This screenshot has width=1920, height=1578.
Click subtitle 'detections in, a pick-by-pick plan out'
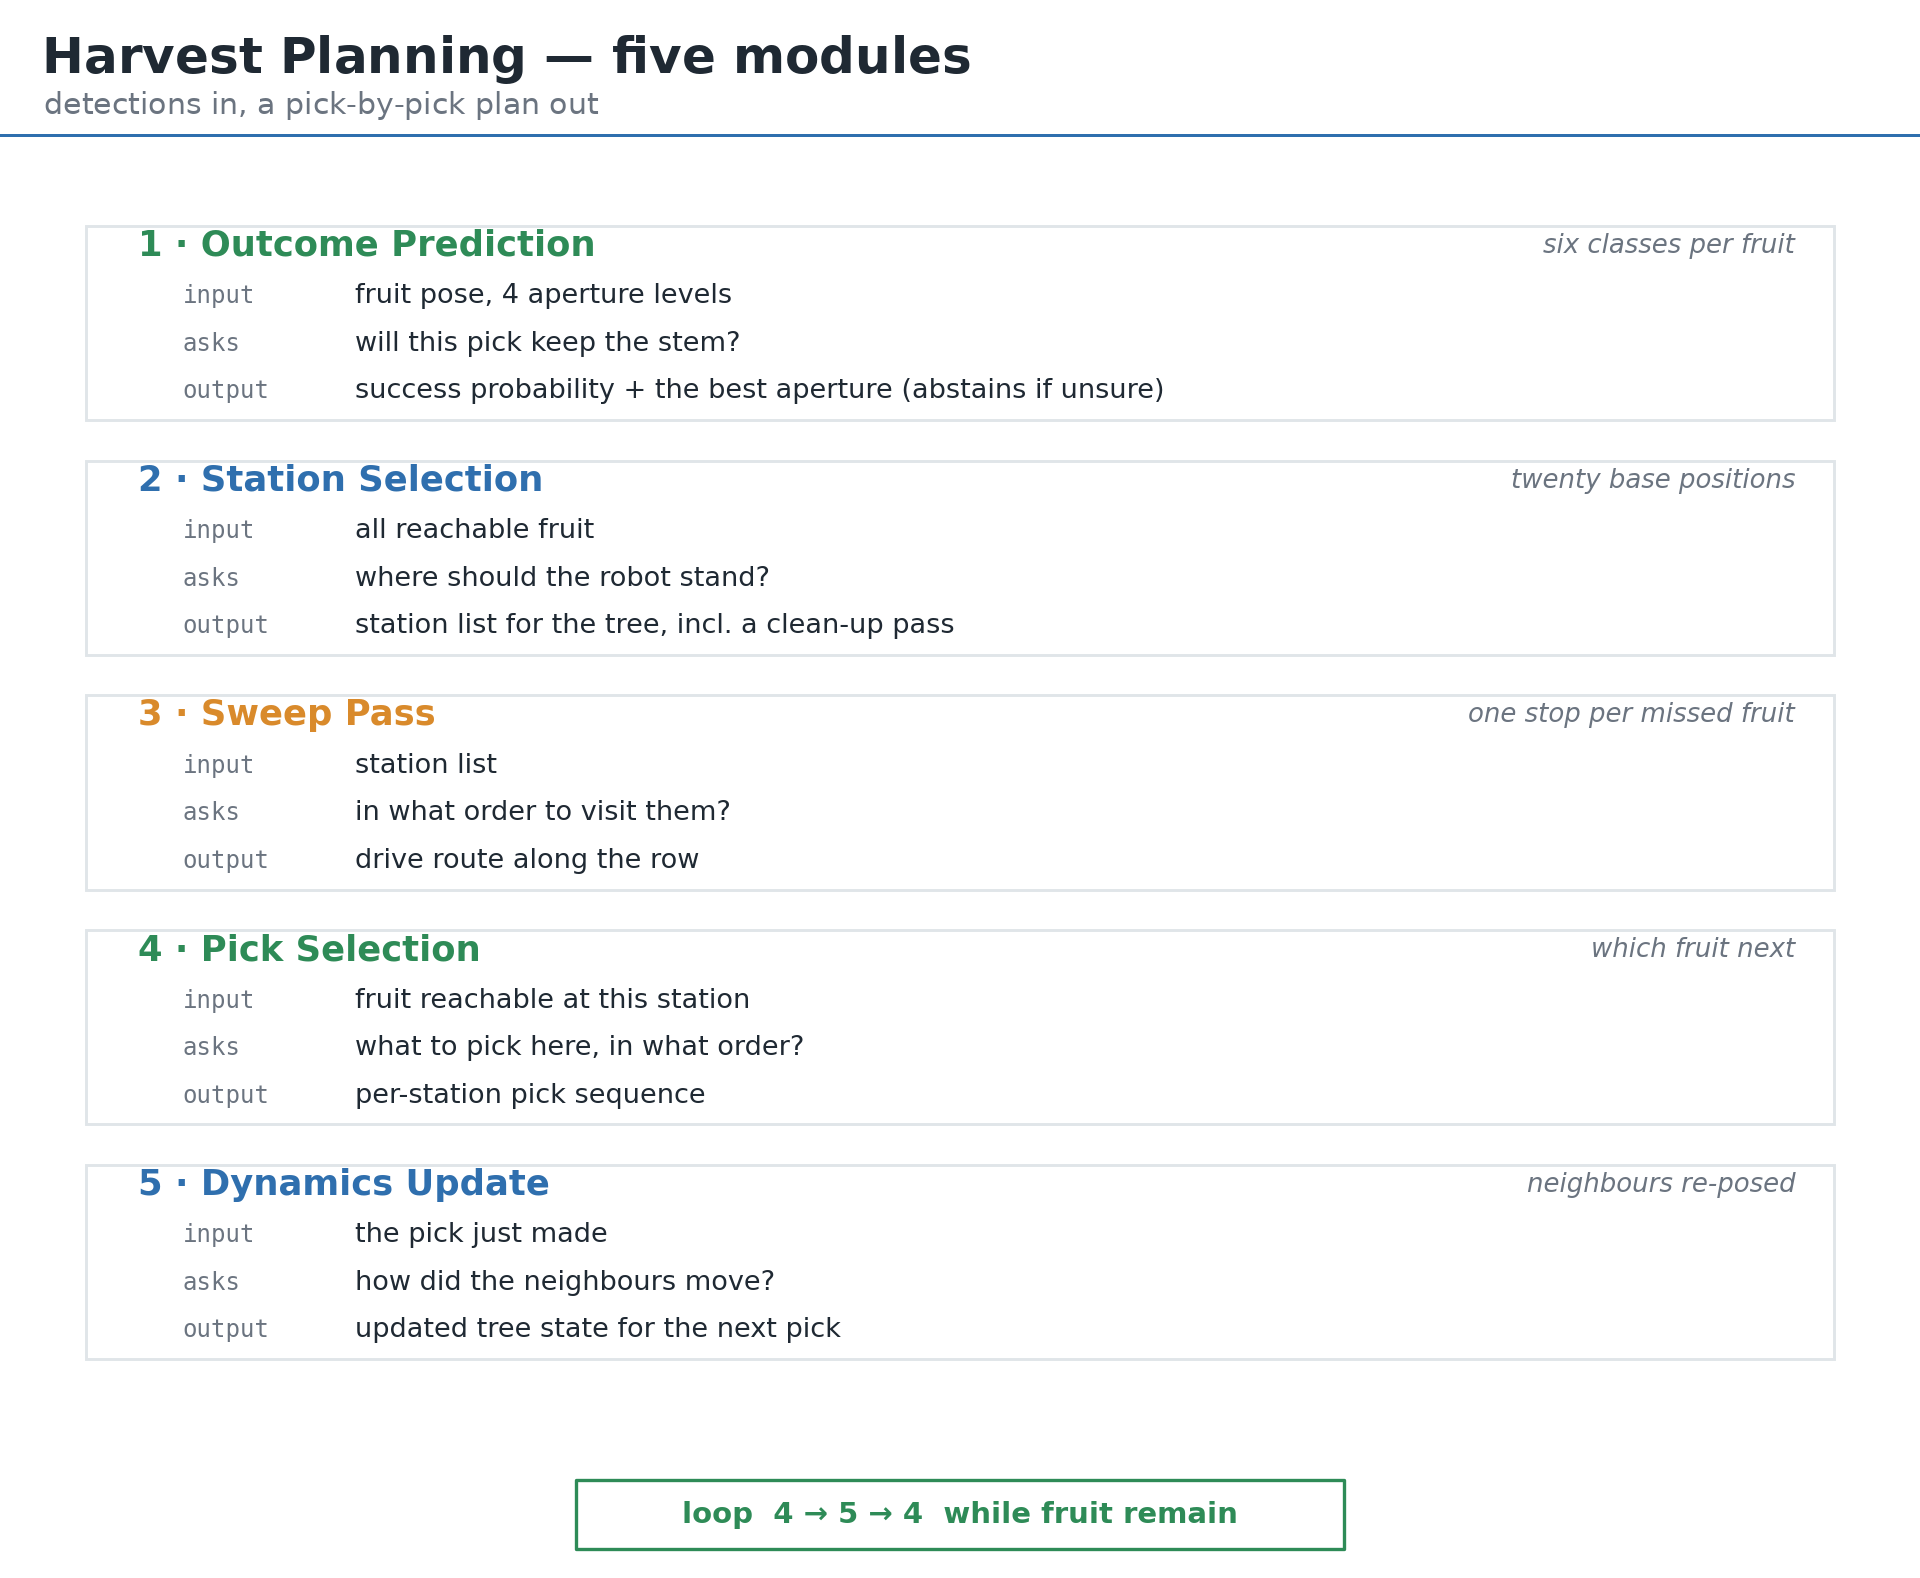tap(321, 105)
